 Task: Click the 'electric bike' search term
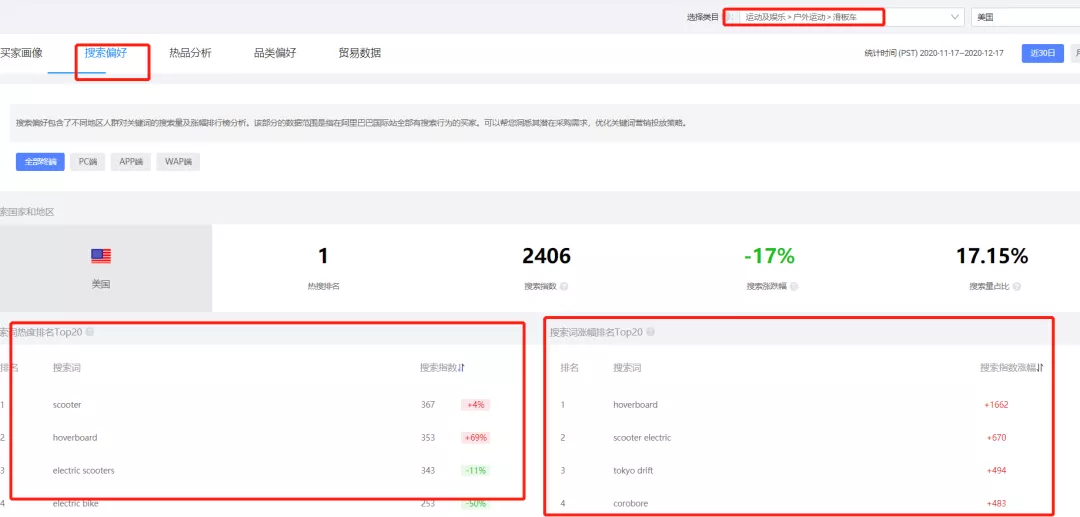(x=75, y=504)
